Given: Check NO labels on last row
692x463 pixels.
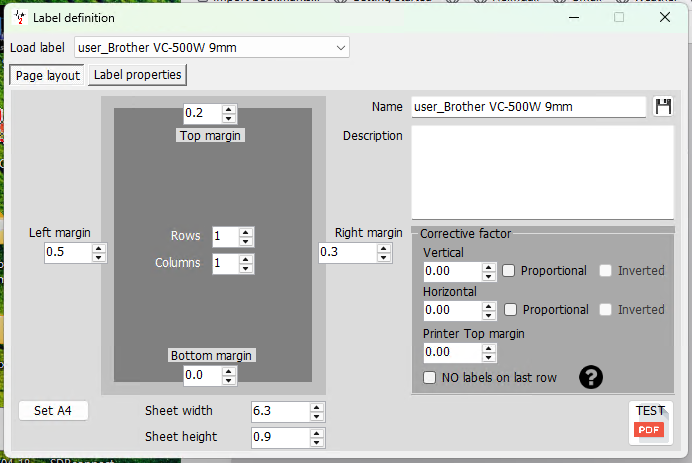Looking at the screenshot, I should coord(429,377).
